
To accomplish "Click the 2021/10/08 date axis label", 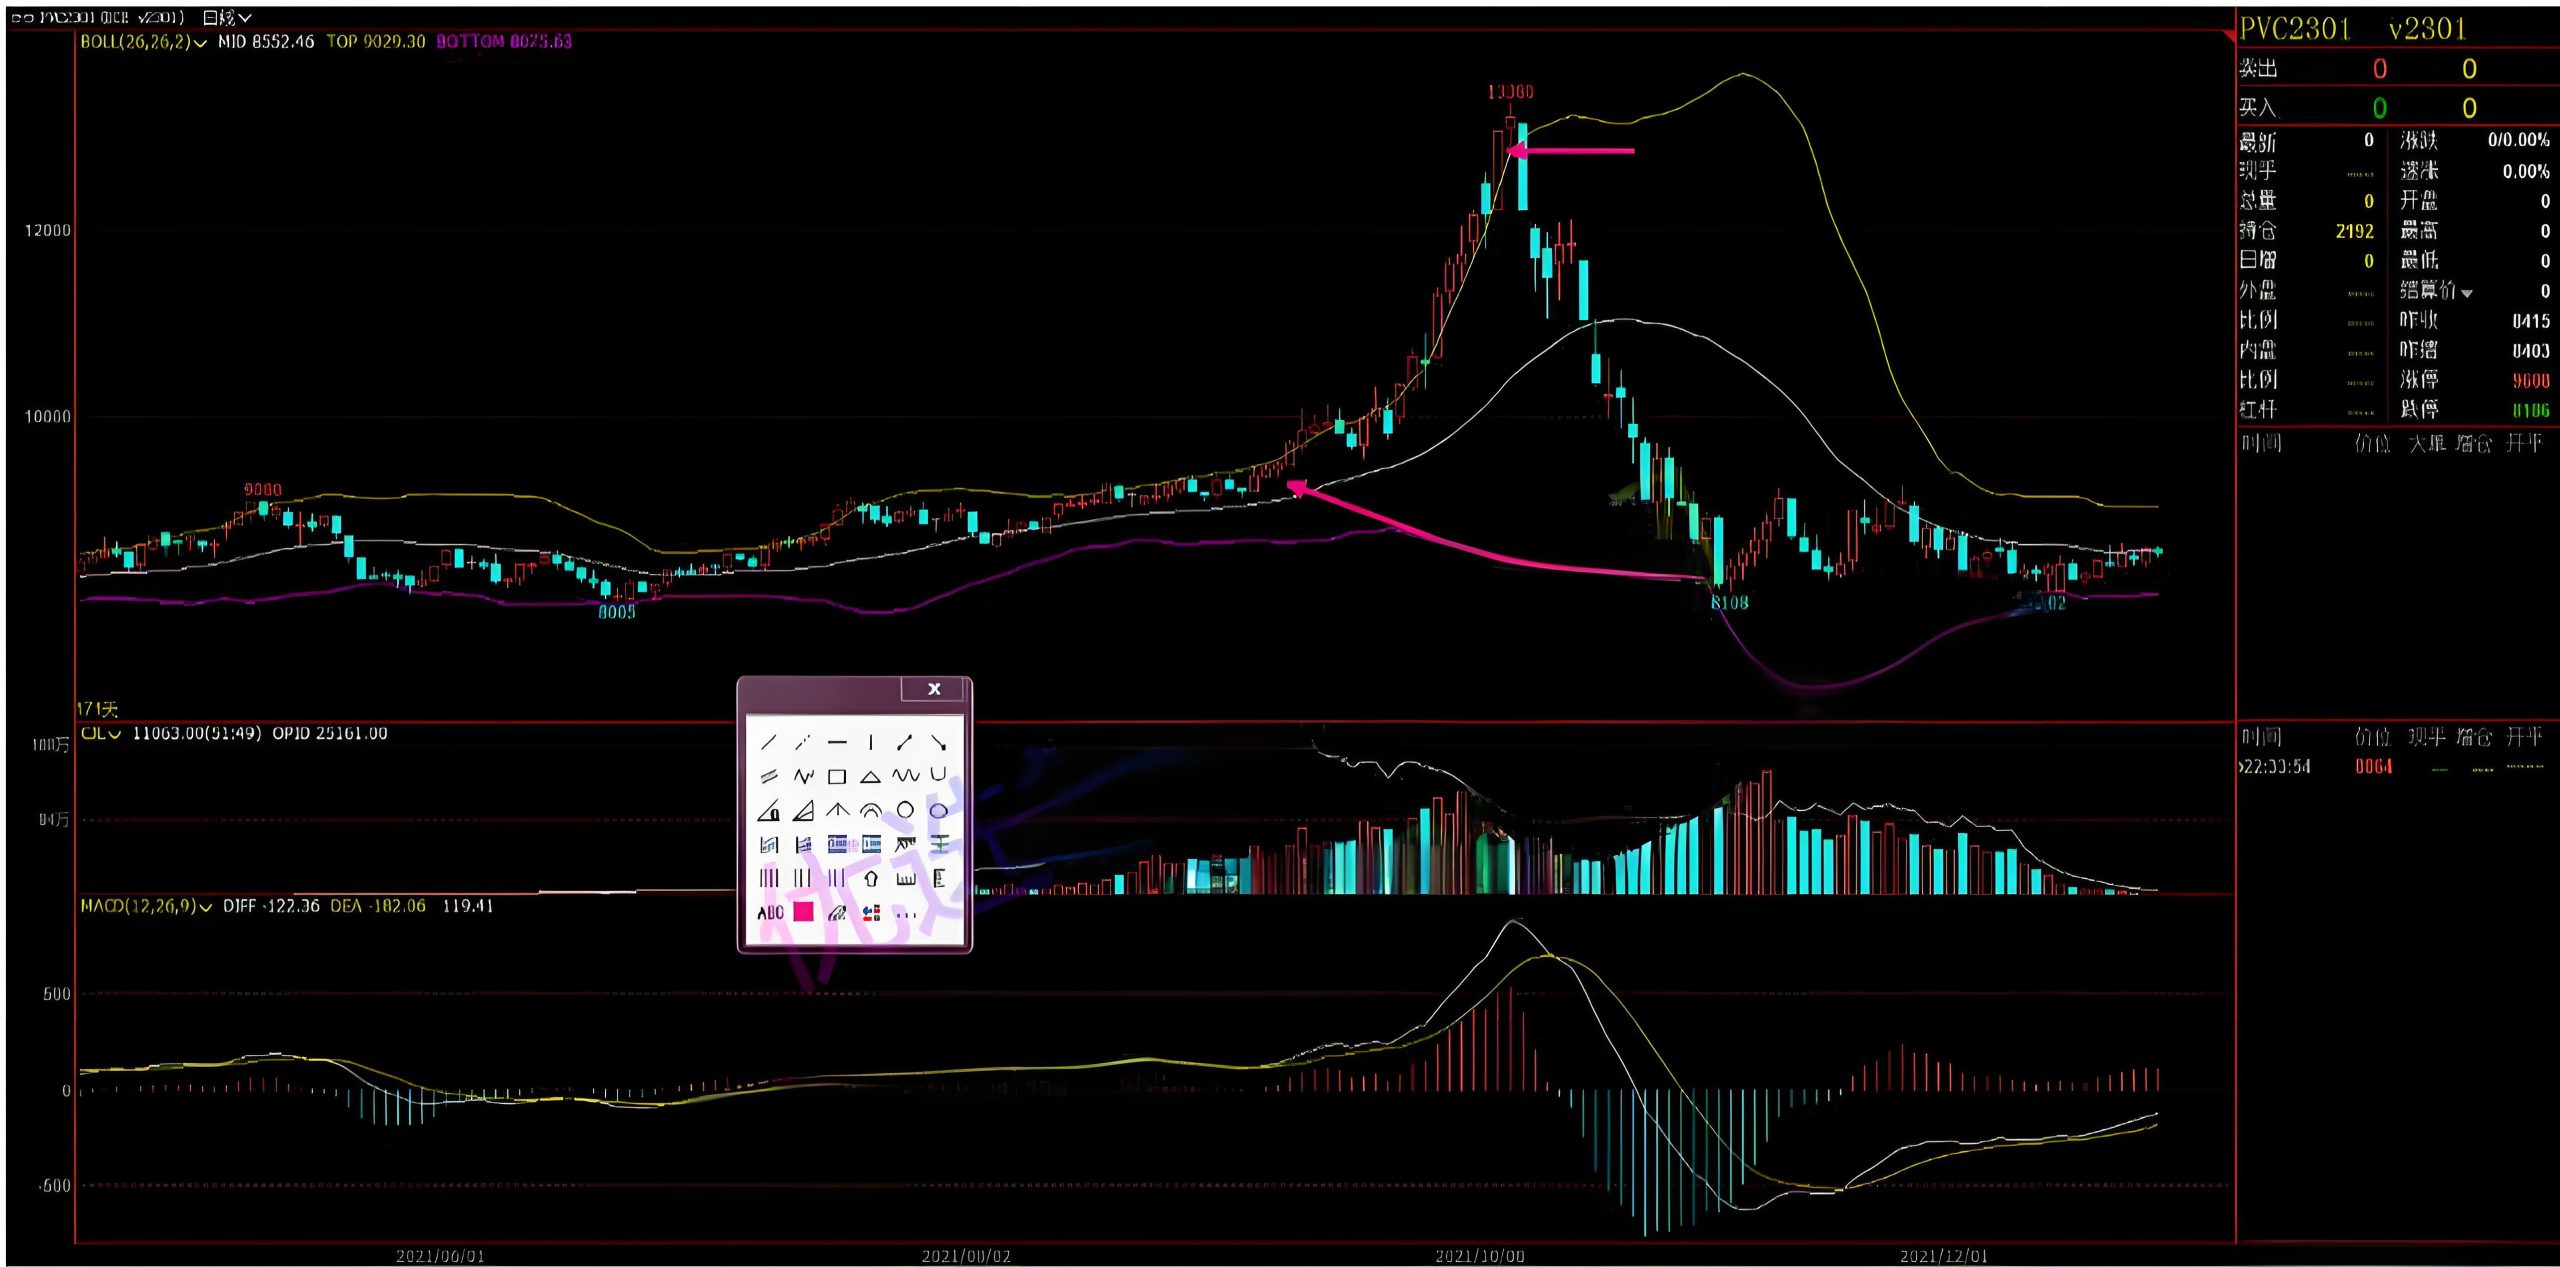I will tap(1479, 1256).
